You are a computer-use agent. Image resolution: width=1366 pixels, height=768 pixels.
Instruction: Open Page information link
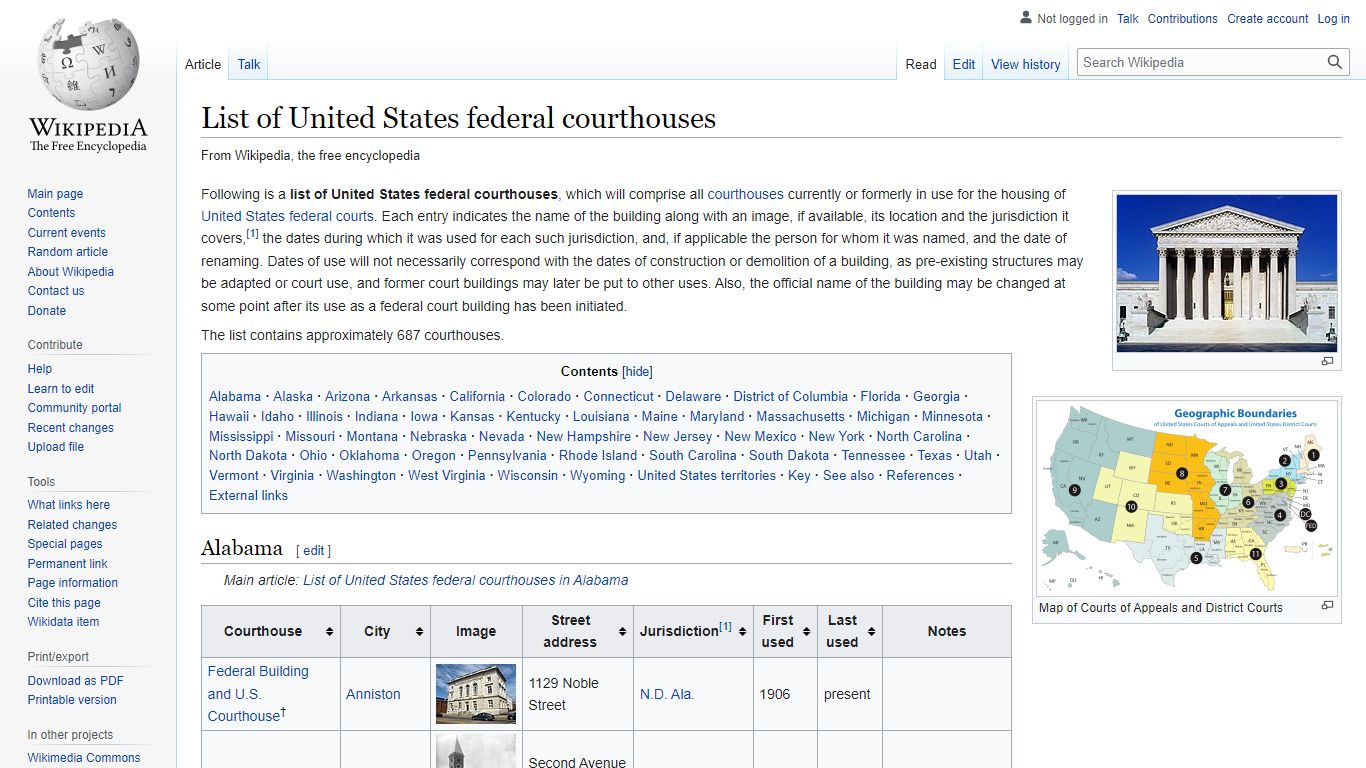(x=72, y=583)
